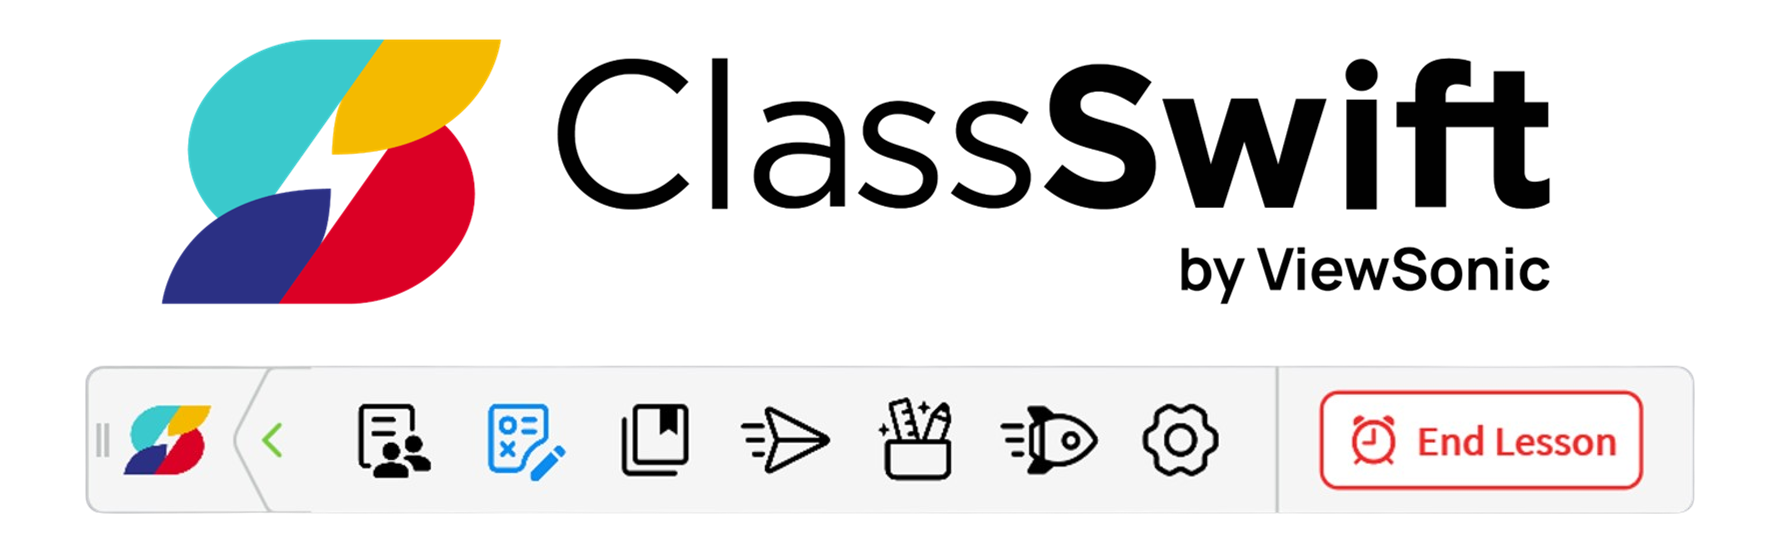
Task: Open settings via the gear icon
Action: click(x=1180, y=440)
